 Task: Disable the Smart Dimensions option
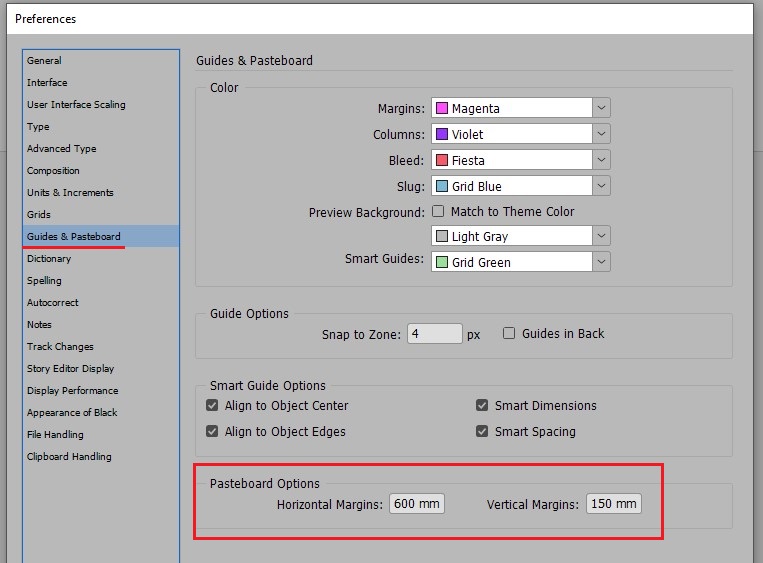click(x=483, y=406)
